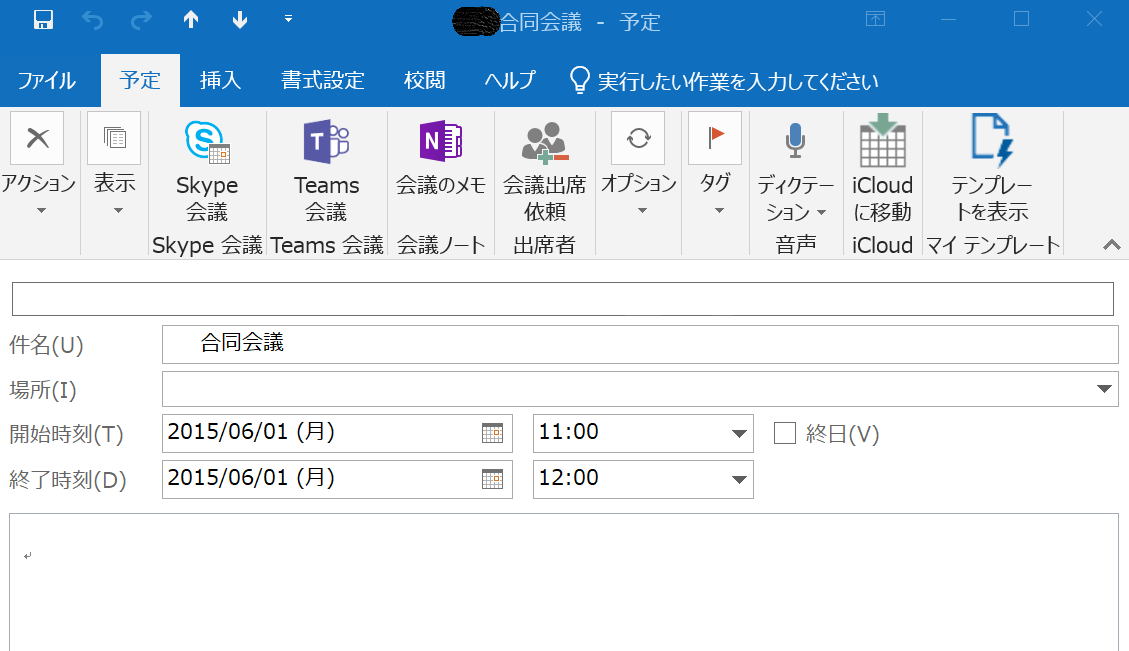Expand the 表示 dropdown arrow
The height and width of the screenshot is (651, 1129).
[x=118, y=210]
